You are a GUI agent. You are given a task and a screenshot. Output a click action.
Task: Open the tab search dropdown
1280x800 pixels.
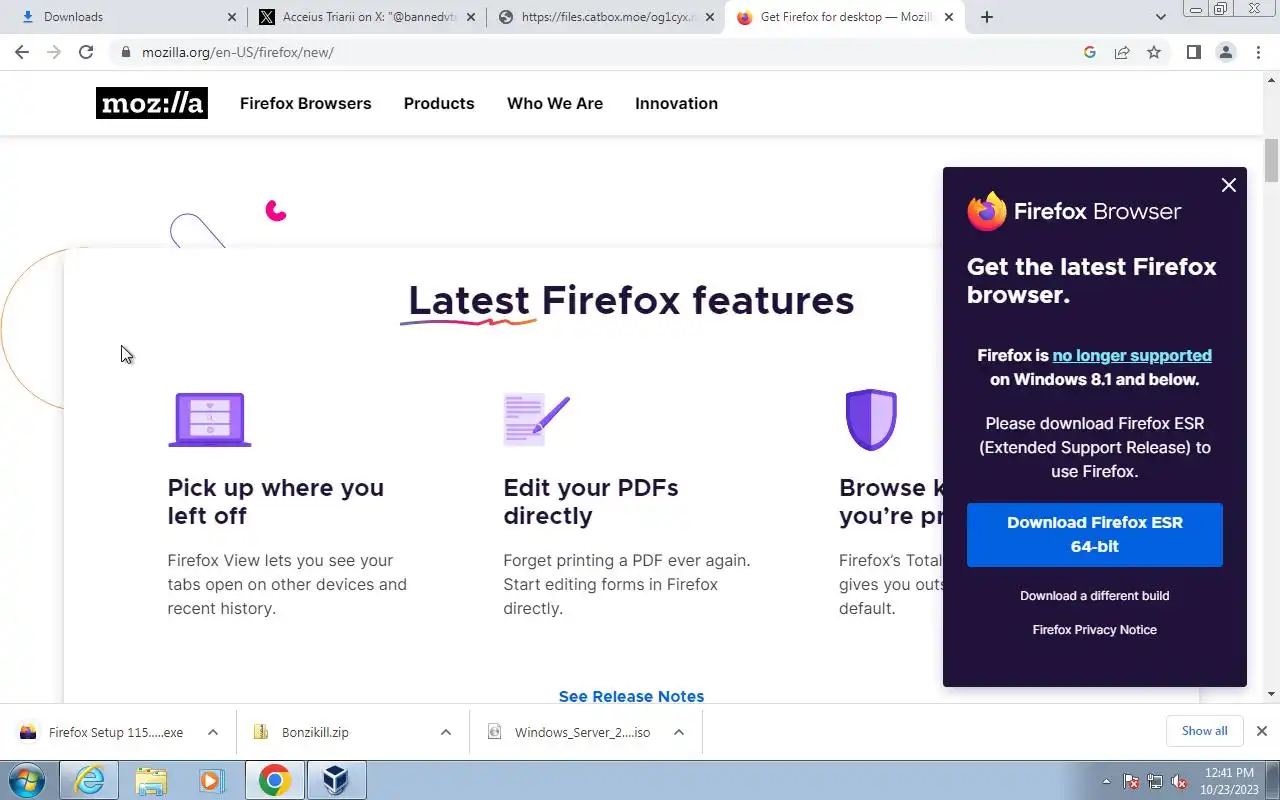pos(1160,17)
